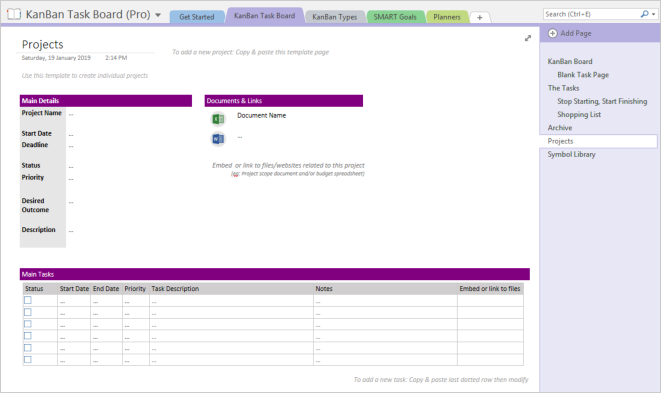661x393 pixels.
Task: Click the Deadline label cell
Action: (35, 145)
